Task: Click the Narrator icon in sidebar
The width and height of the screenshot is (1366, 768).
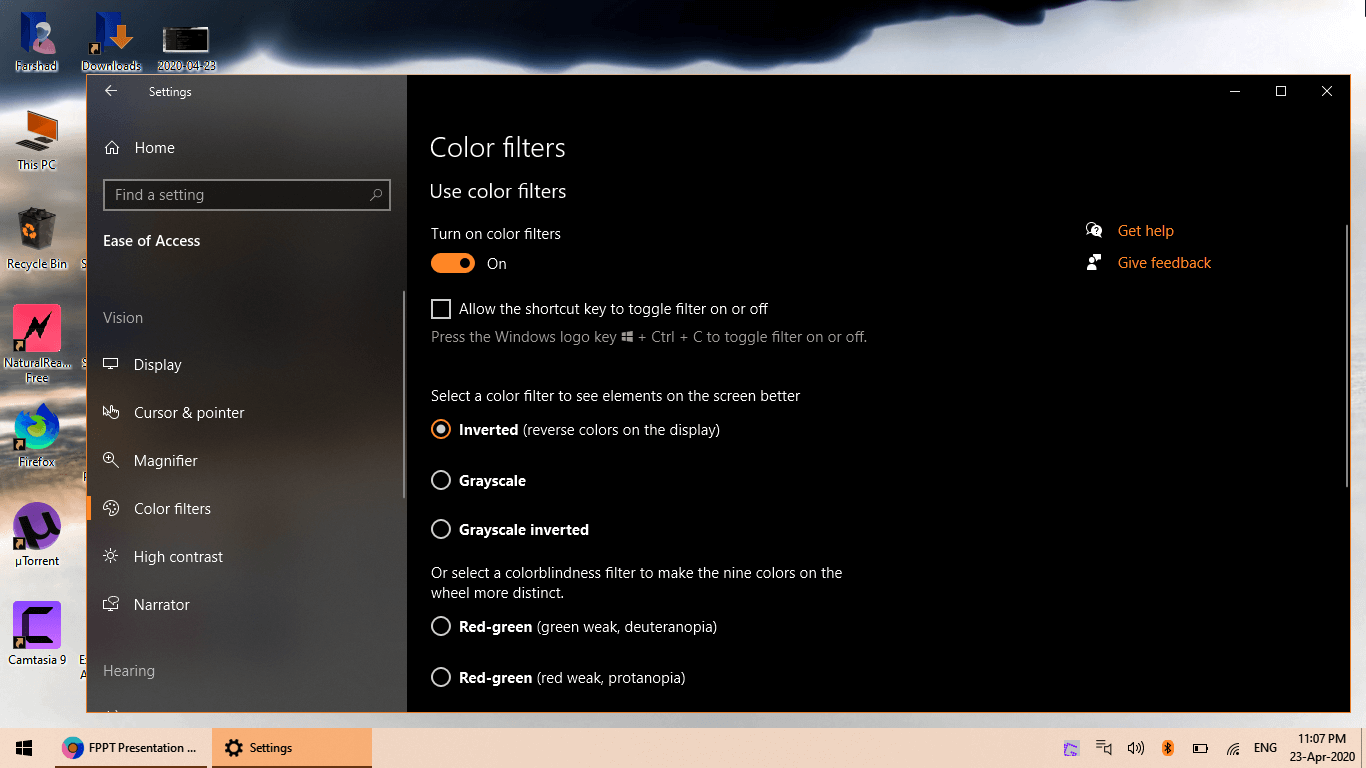Action: click(112, 605)
